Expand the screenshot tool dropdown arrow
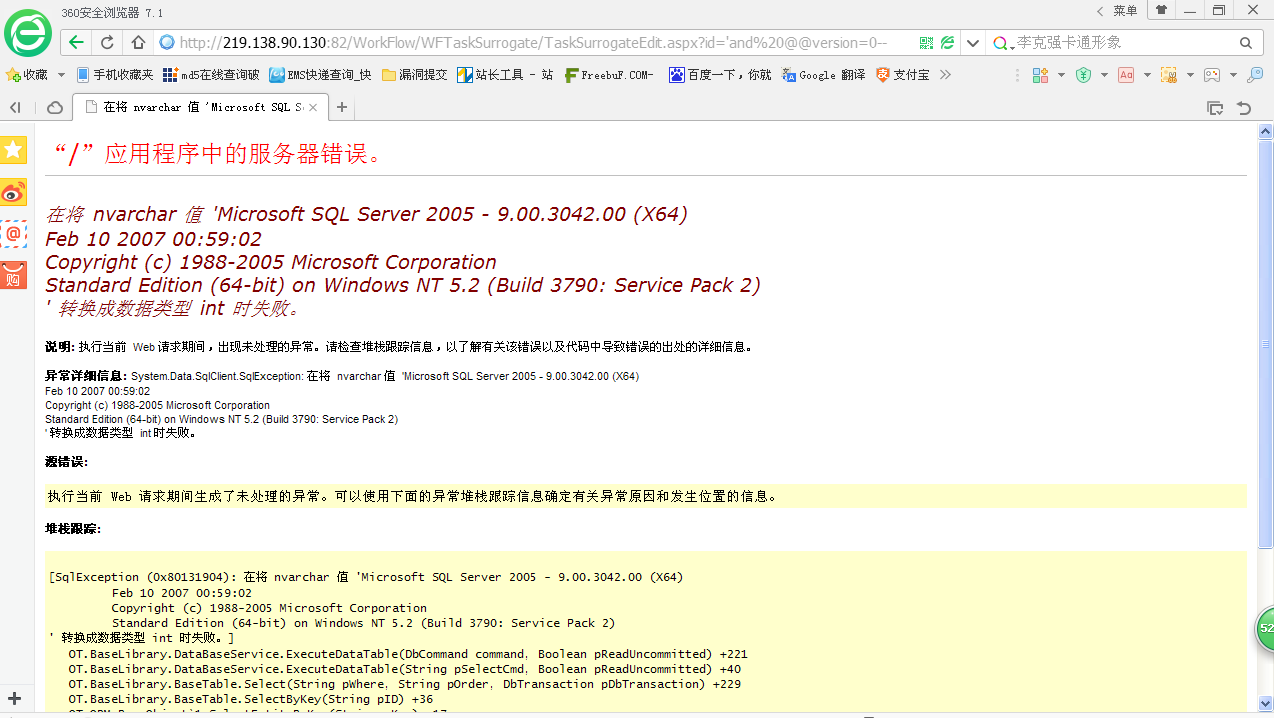Viewport: 1274px width, 718px height. [x=1190, y=75]
